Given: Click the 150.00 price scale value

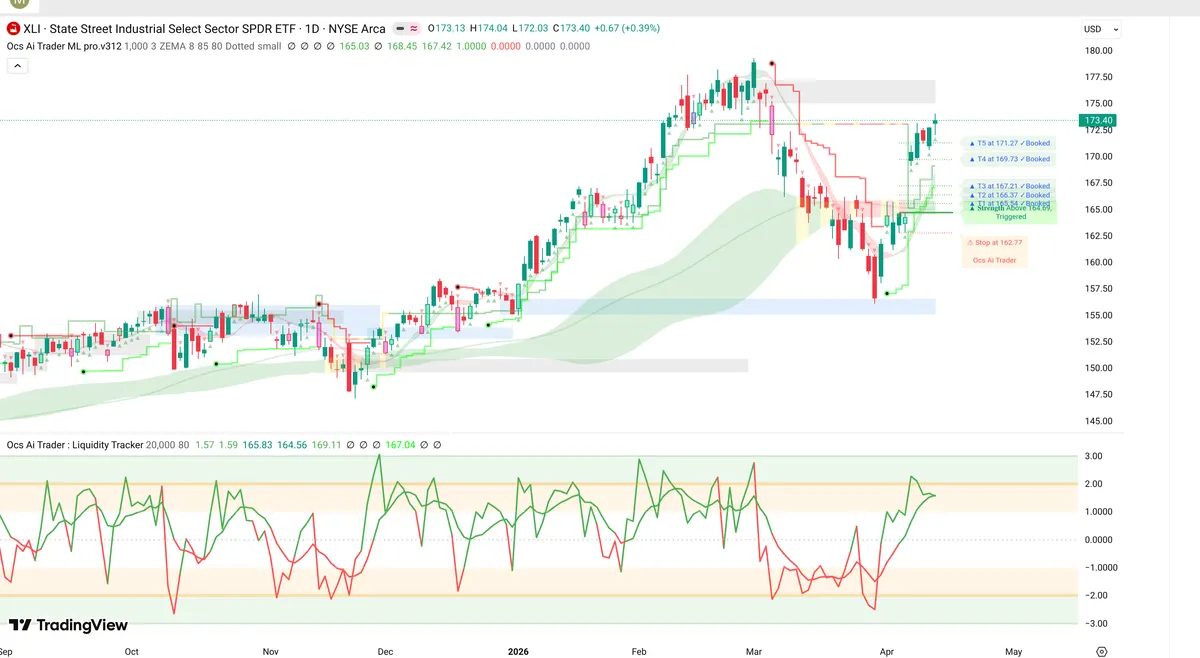Looking at the screenshot, I should tap(1099, 368).
